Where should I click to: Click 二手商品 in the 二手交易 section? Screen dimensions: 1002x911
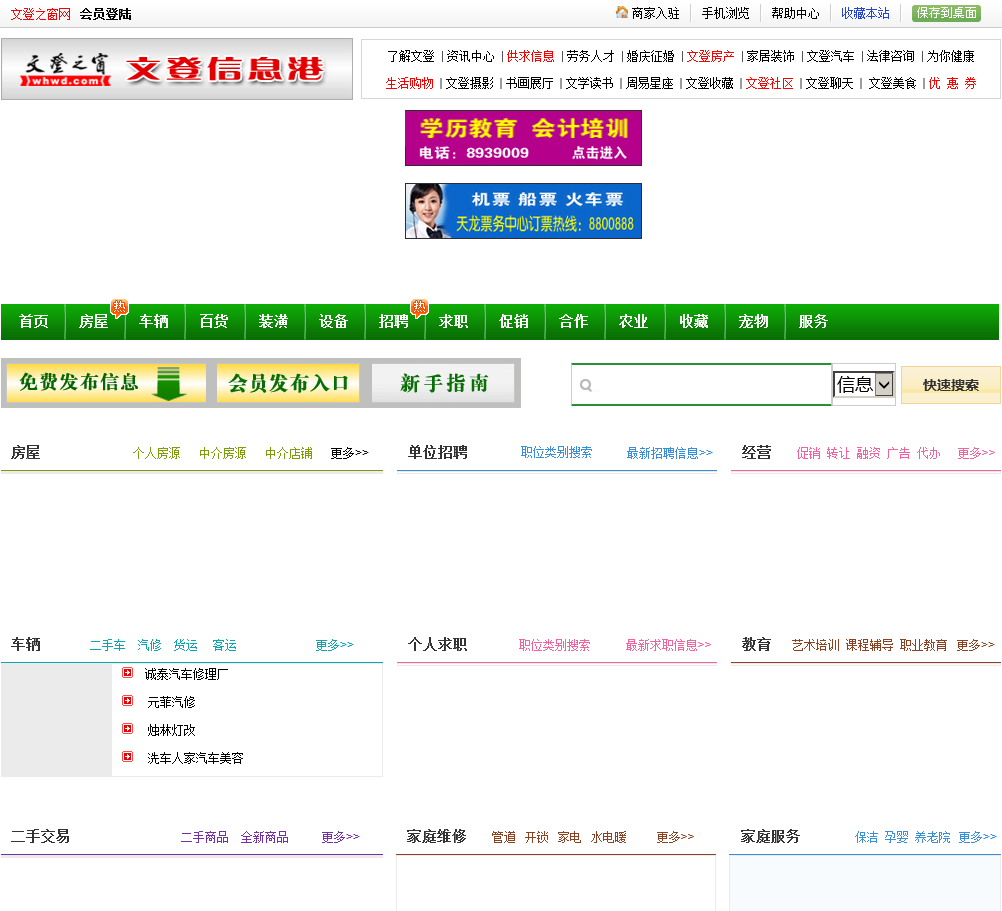[x=204, y=838]
